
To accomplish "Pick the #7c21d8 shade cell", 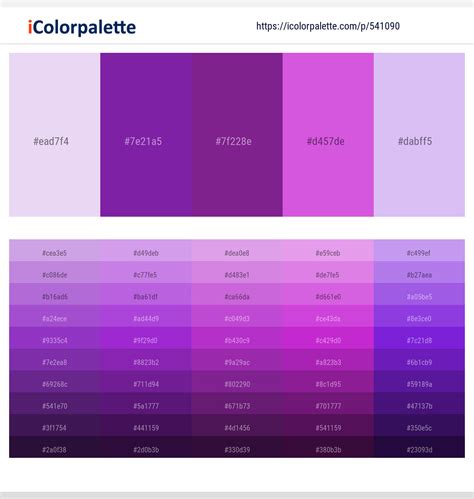I will (x=419, y=338).
